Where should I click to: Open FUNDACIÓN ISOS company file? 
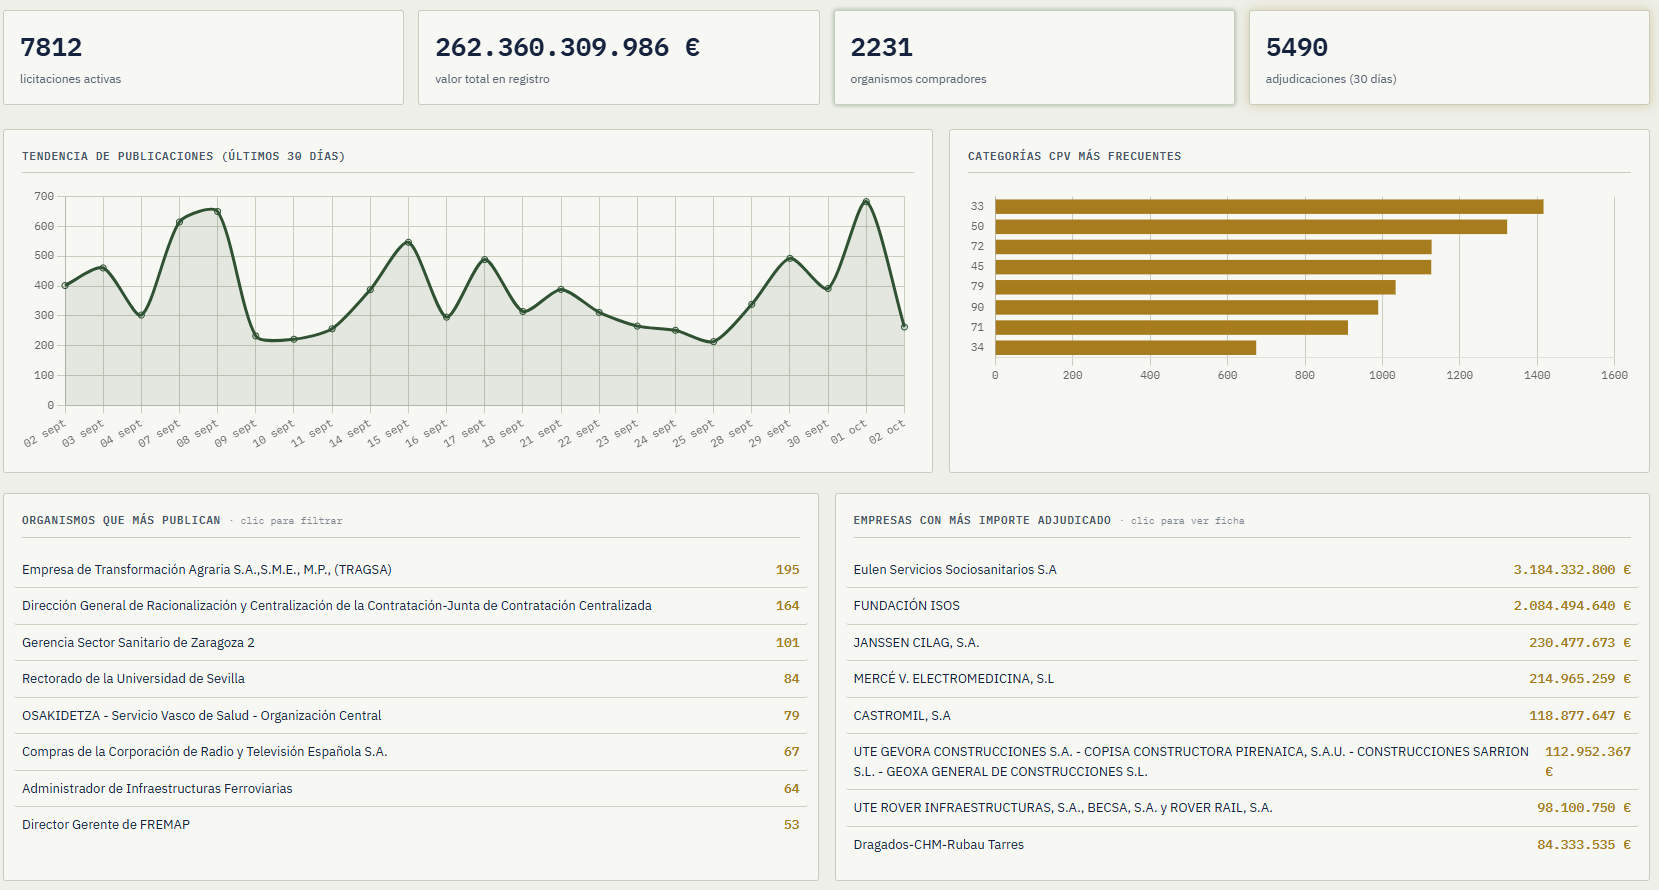coord(1242,606)
